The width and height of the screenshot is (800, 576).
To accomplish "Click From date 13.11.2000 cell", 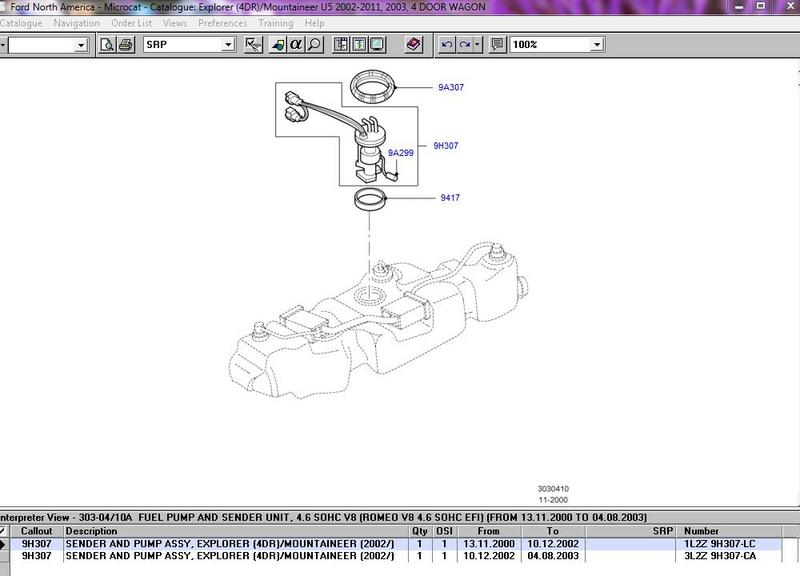I will [x=489, y=544].
